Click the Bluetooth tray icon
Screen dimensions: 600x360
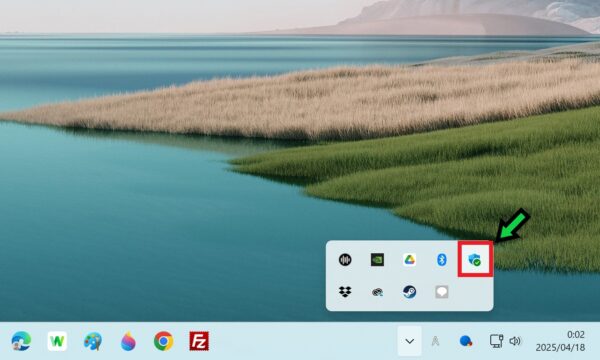pos(442,260)
